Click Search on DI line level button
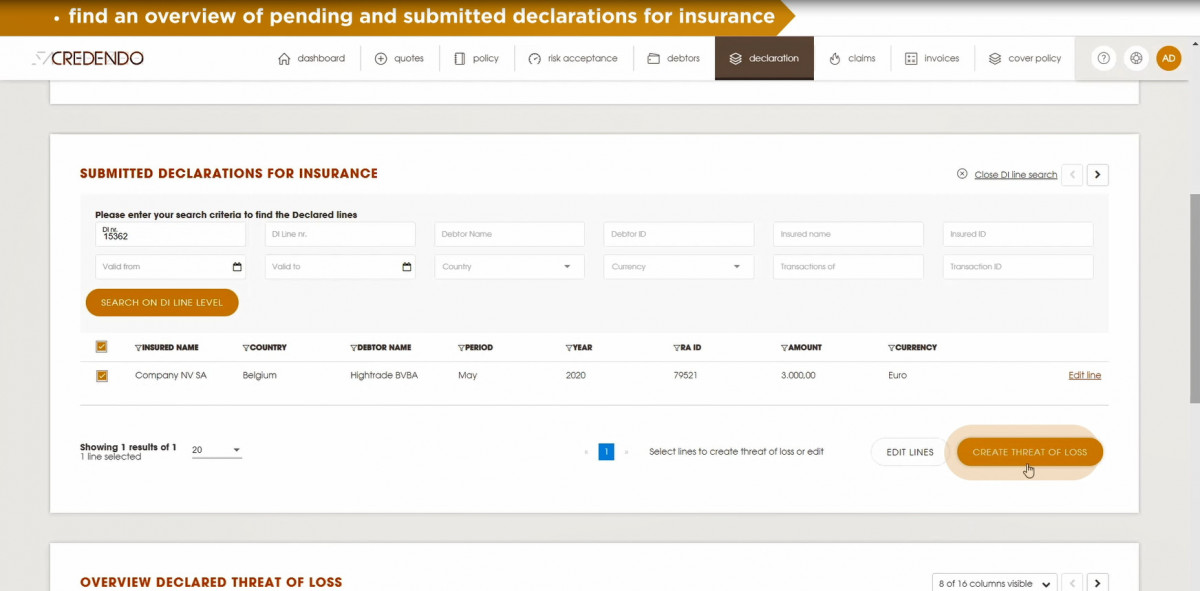Image resolution: width=1200 pixels, height=591 pixels. point(162,302)
